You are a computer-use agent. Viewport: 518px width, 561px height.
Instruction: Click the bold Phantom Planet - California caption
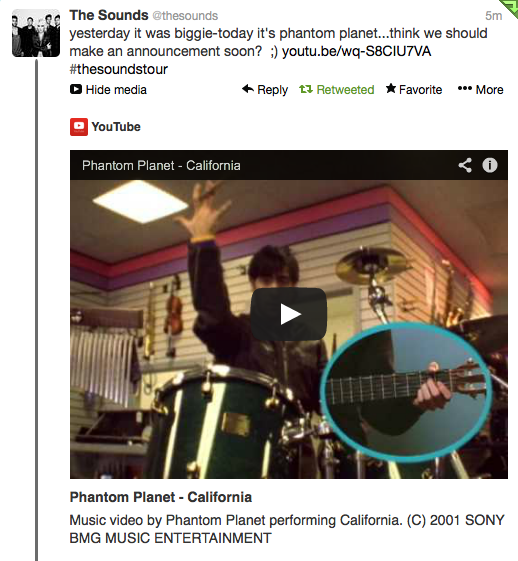coord(161,497)
